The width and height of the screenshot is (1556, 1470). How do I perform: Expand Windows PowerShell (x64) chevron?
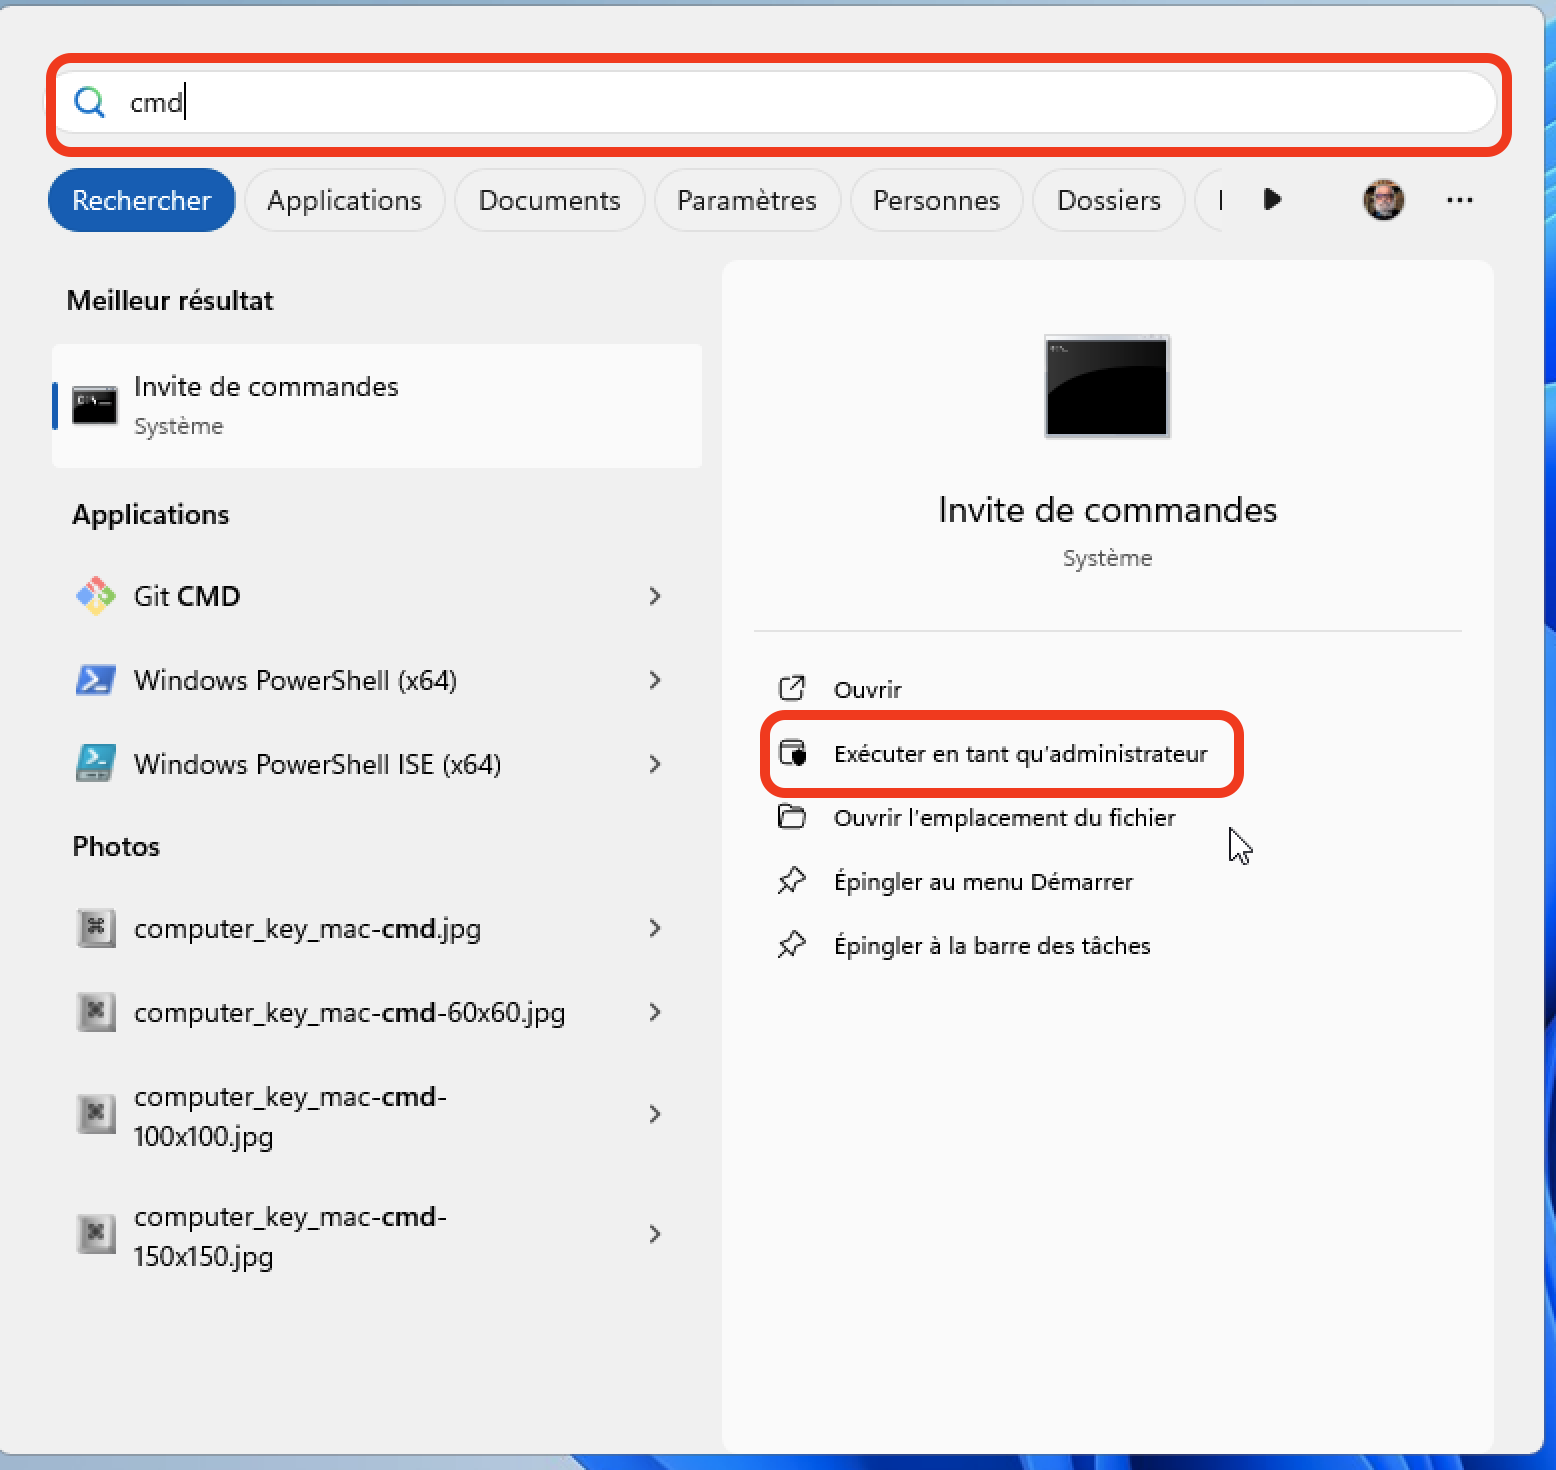point(655,680)
